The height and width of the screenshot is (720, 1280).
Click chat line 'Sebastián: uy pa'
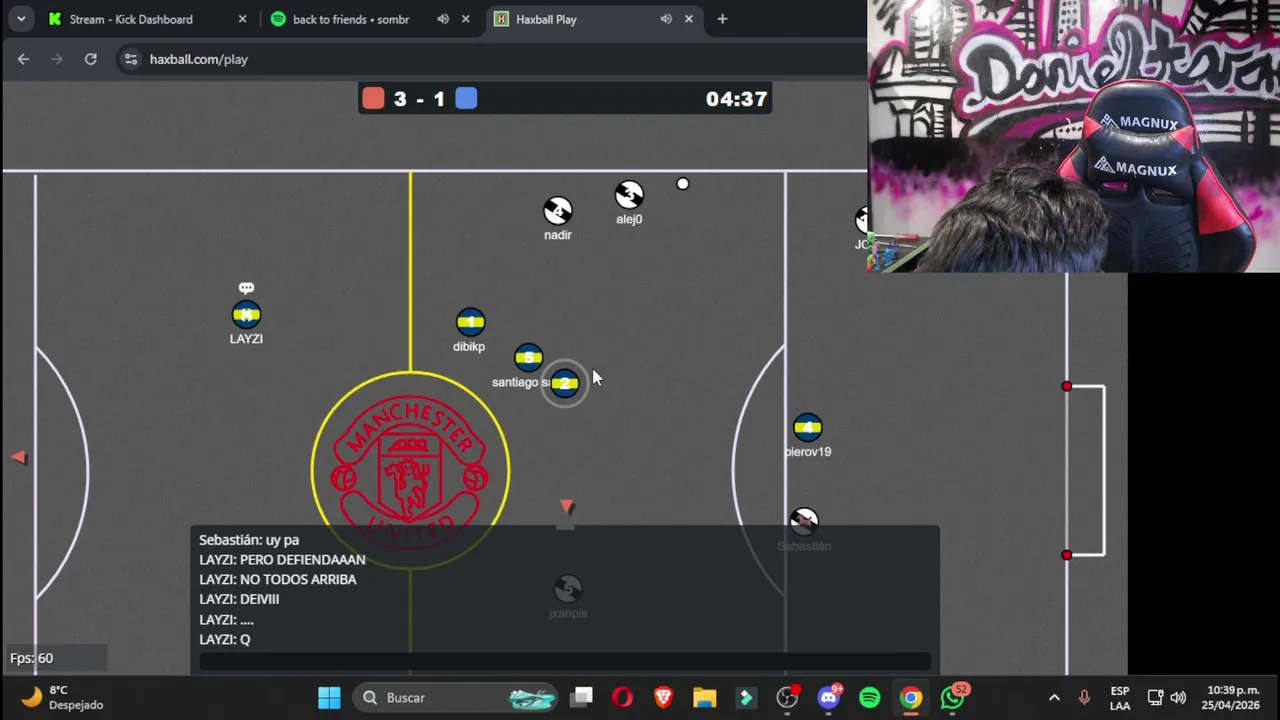point(249,540)
